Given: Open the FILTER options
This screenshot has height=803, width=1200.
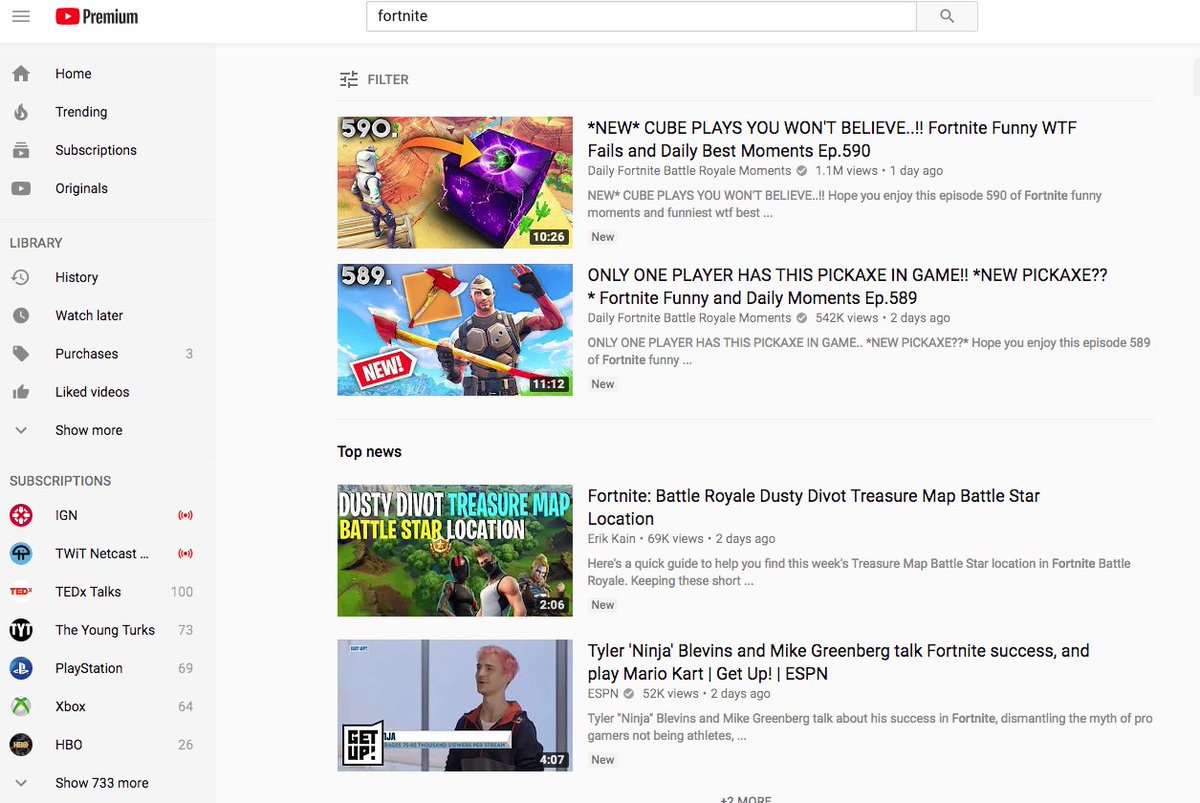Looking at the screenshot, I should point(374,79).
